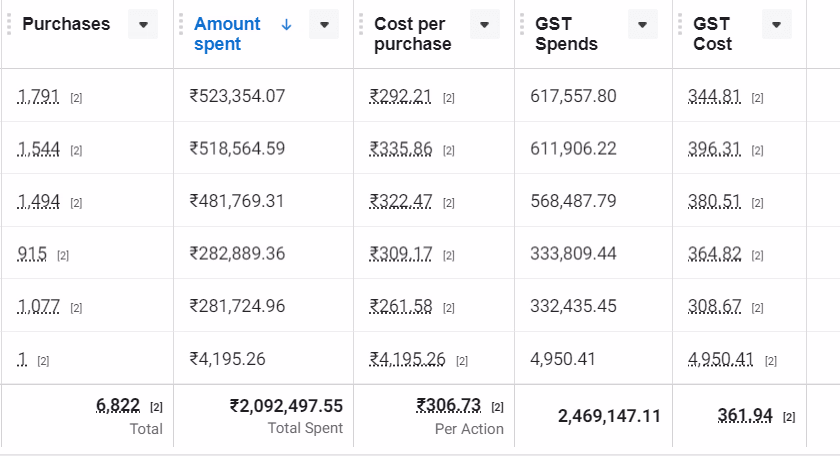Click the Purchases column header text

click(66, 24)
